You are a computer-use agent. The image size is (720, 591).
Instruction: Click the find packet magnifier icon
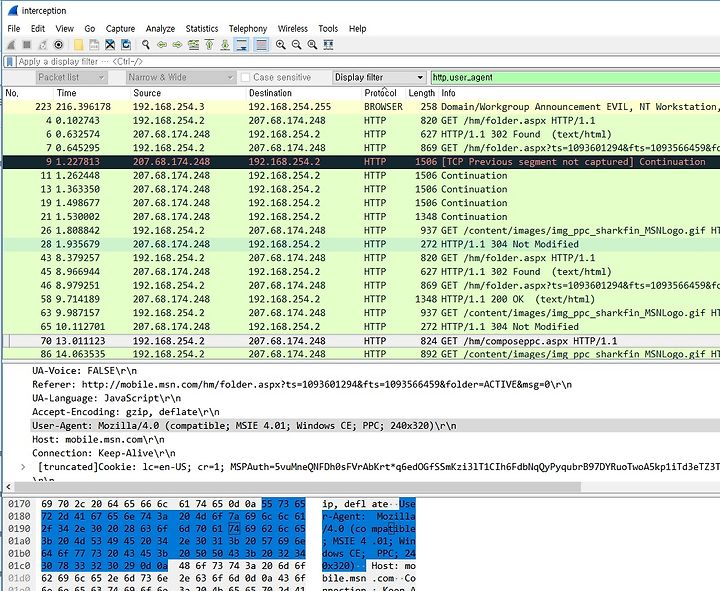(x=146, y=45)
